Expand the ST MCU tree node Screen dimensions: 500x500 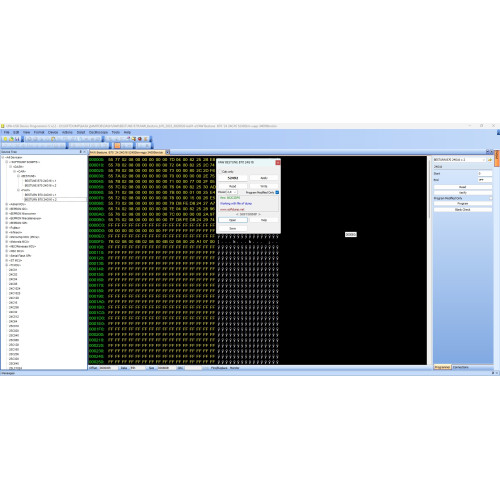tap(7, 260)
